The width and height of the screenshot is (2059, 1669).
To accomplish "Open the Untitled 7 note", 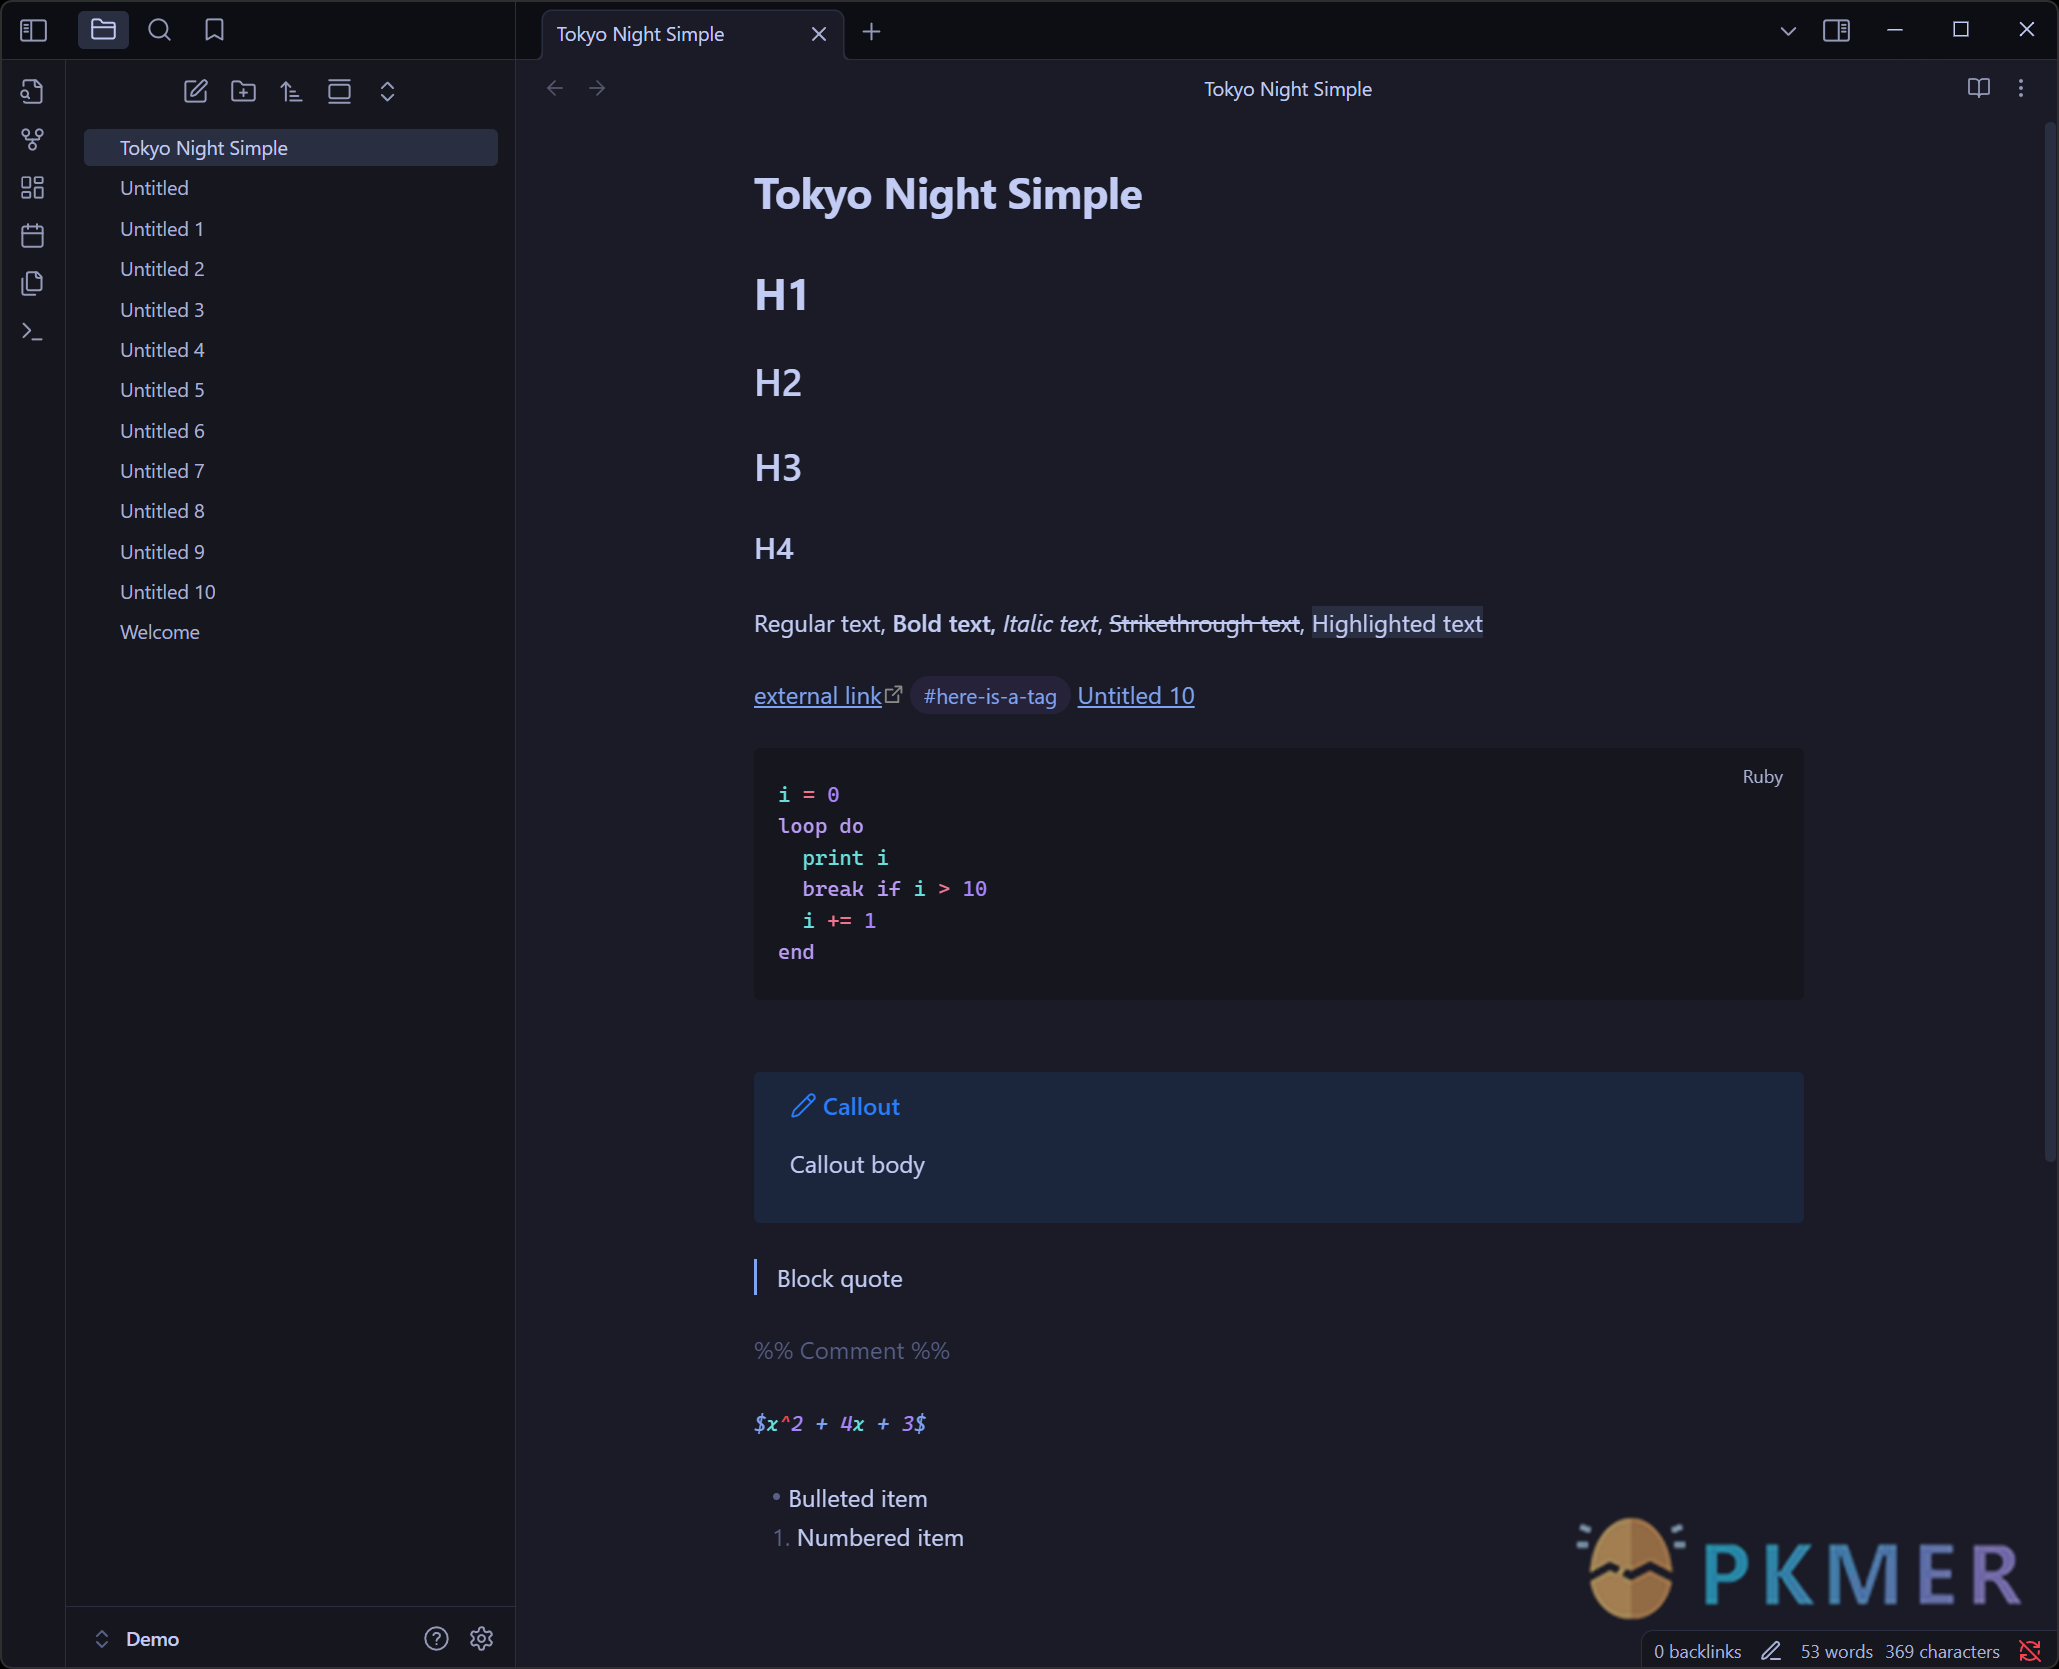I will [291, 471].
